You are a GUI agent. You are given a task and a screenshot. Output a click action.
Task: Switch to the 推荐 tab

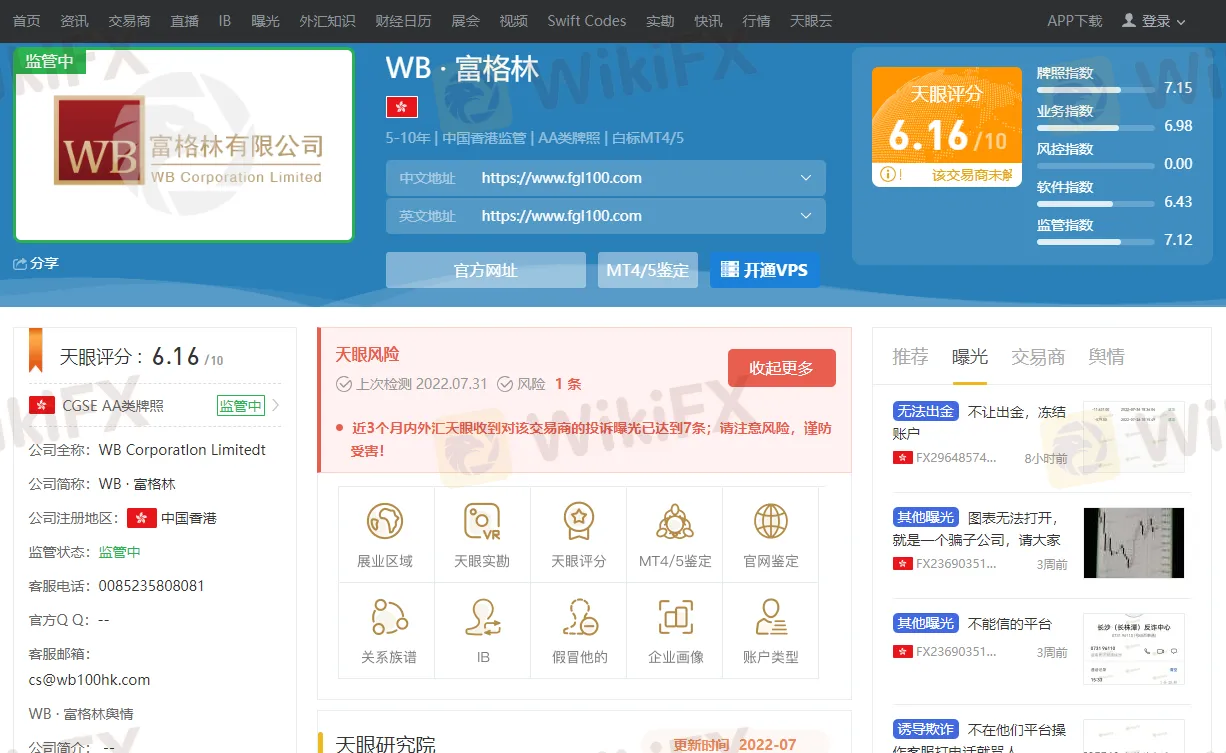910,357
